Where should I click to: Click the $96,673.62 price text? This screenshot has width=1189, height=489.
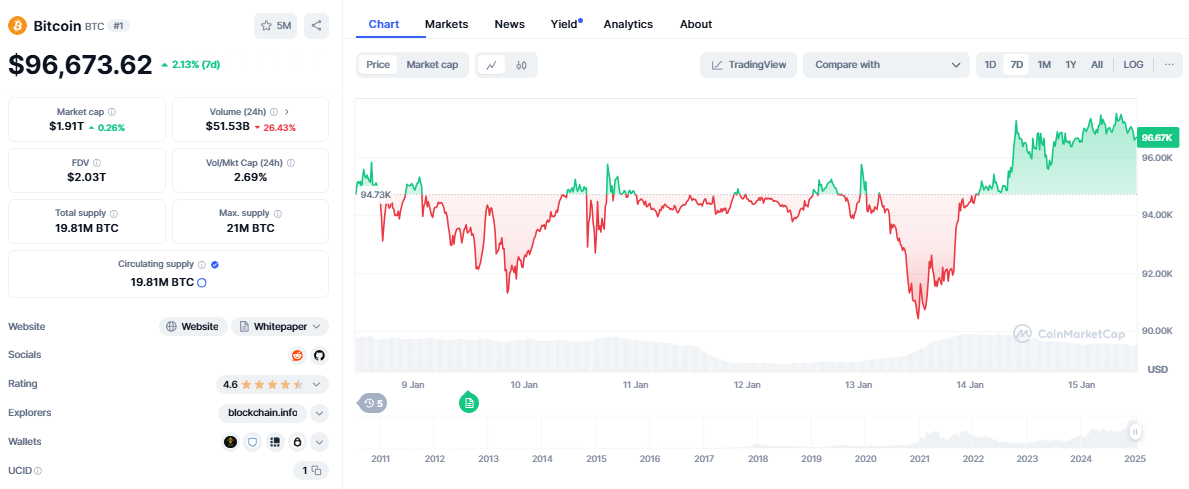coord(80,64)
